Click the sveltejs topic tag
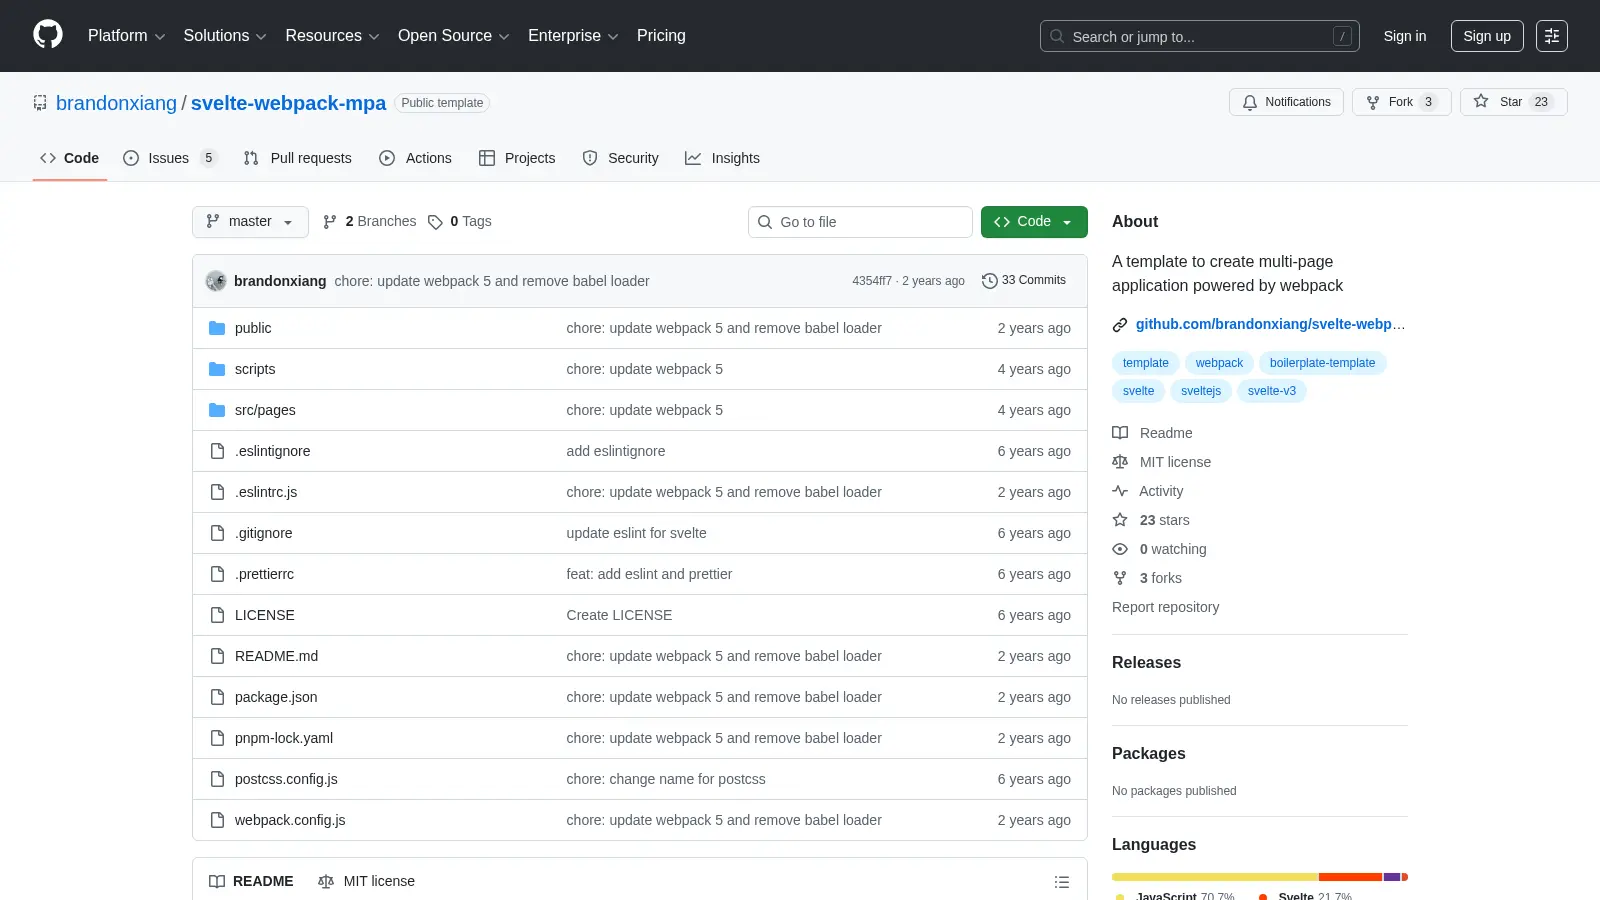The image size is (1600, 900). (1200, 391)
